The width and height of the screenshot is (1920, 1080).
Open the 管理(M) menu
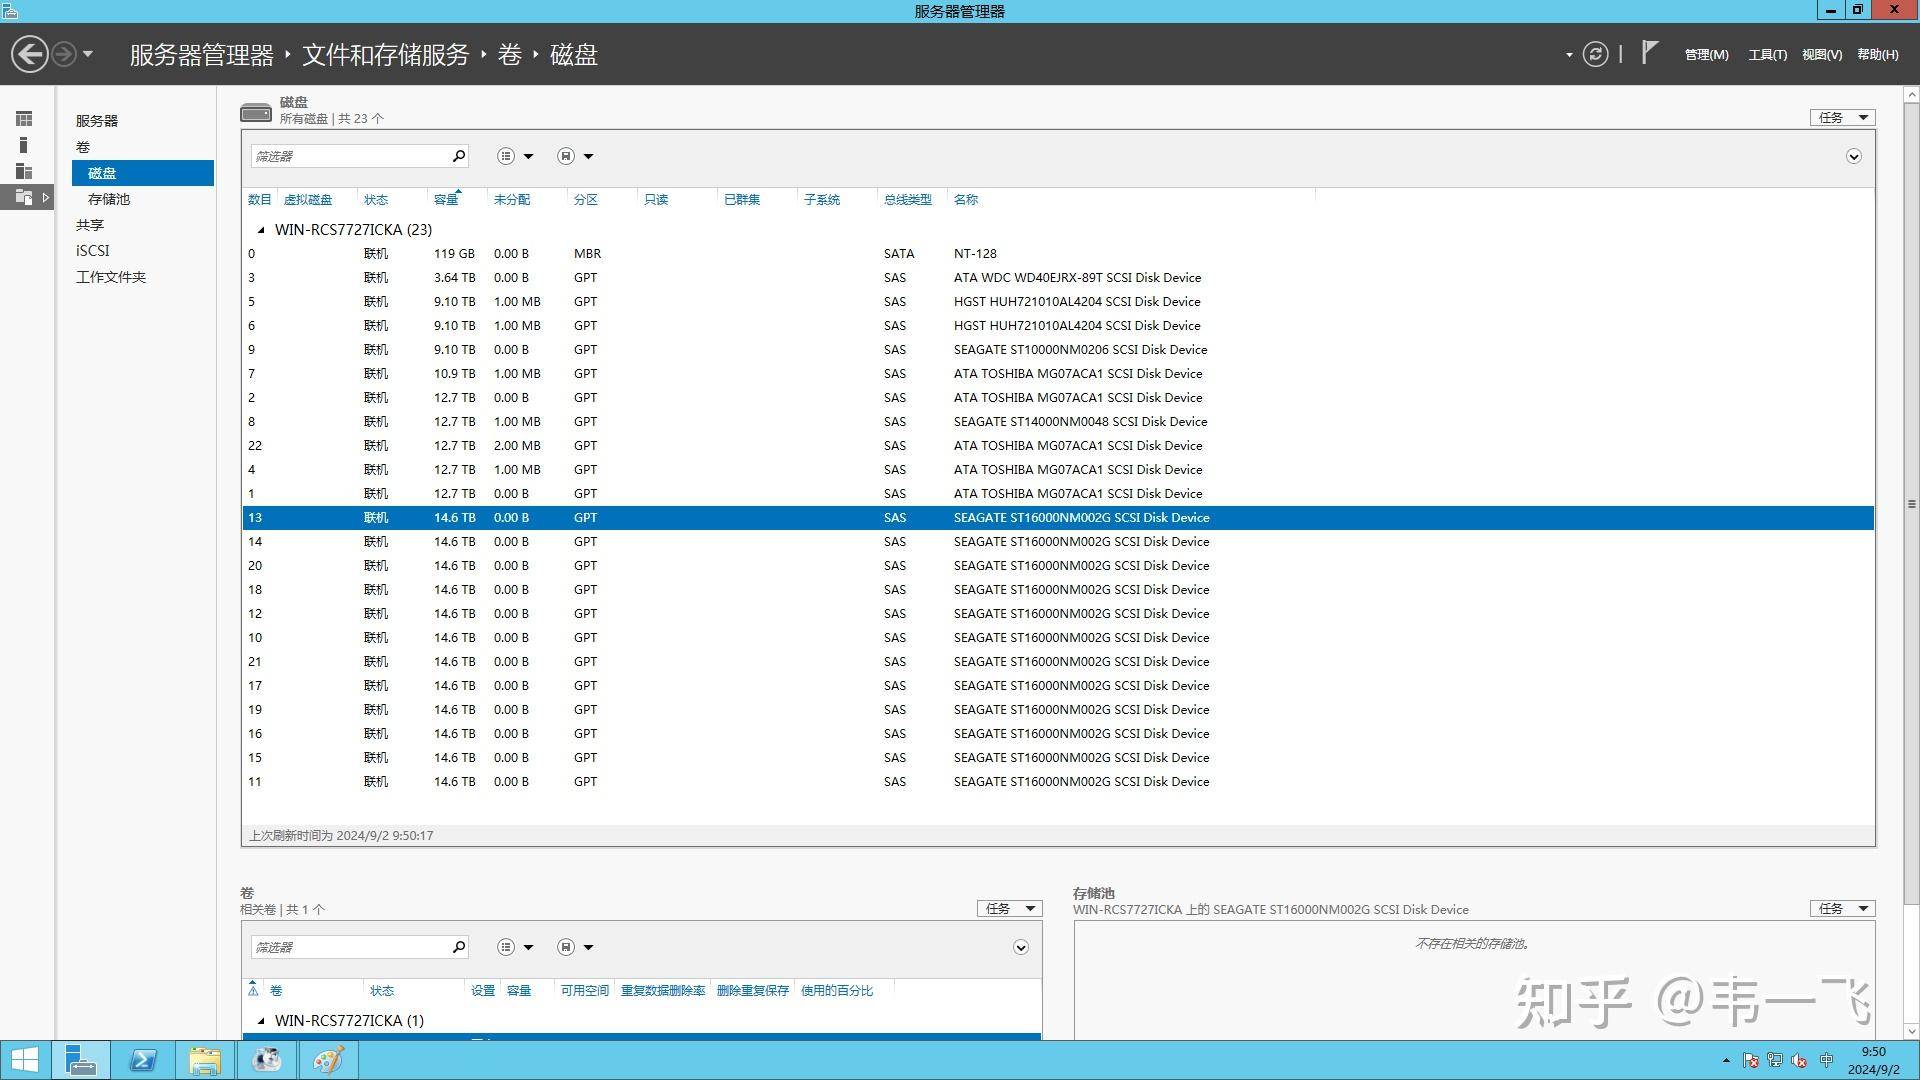1706,55
